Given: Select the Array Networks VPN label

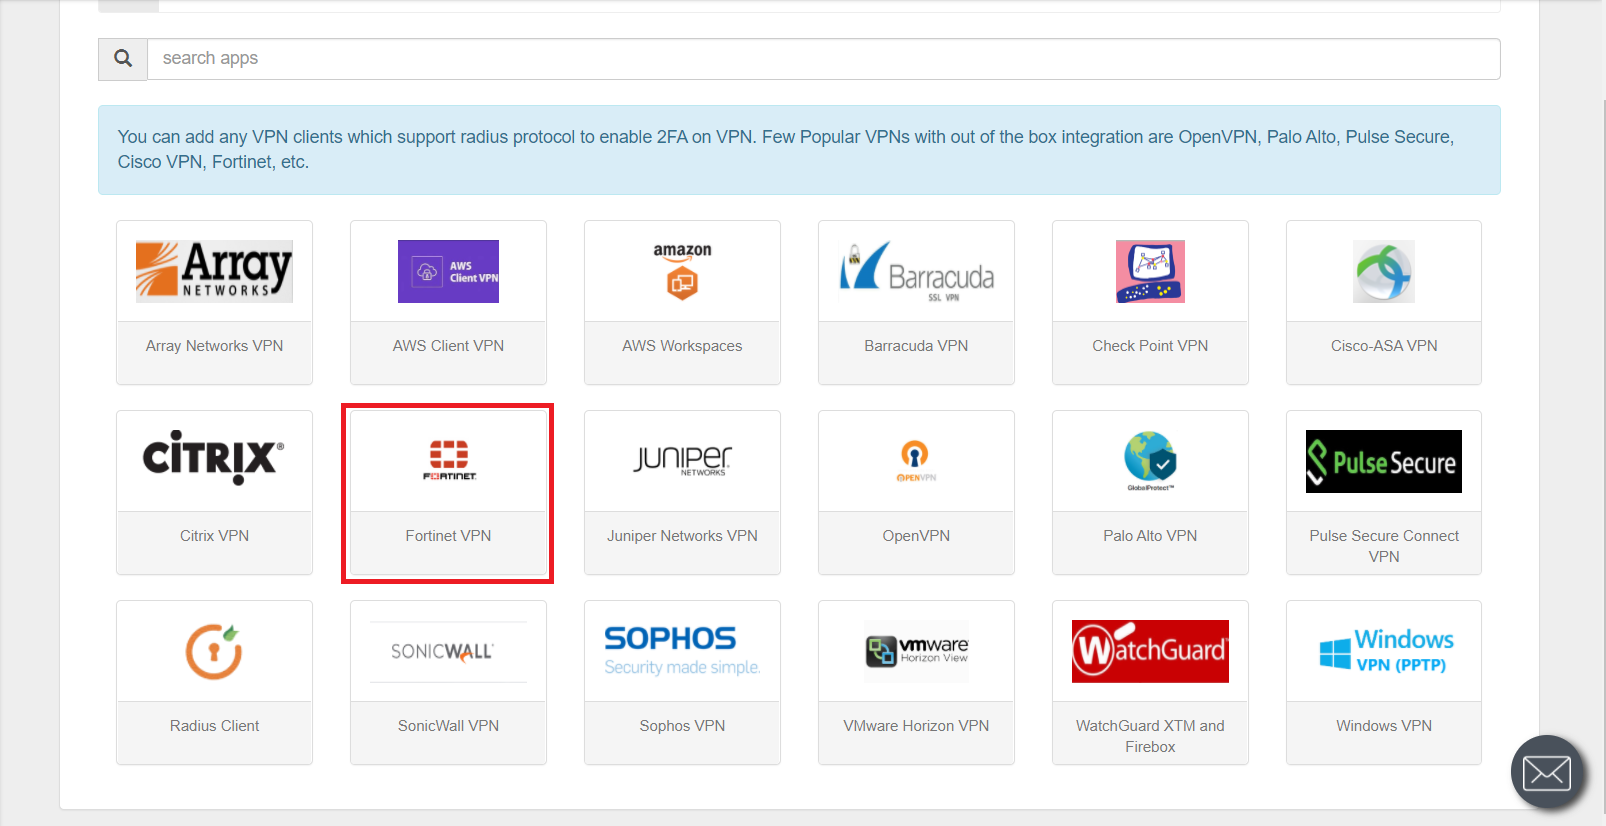Looking at the screenshot, I should pos(214,346).
